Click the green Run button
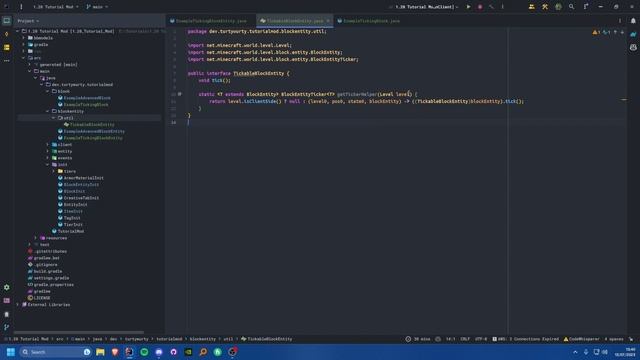The width and height of the screenshot is (640, 360). pyautogui.click(x=468, y=7)
